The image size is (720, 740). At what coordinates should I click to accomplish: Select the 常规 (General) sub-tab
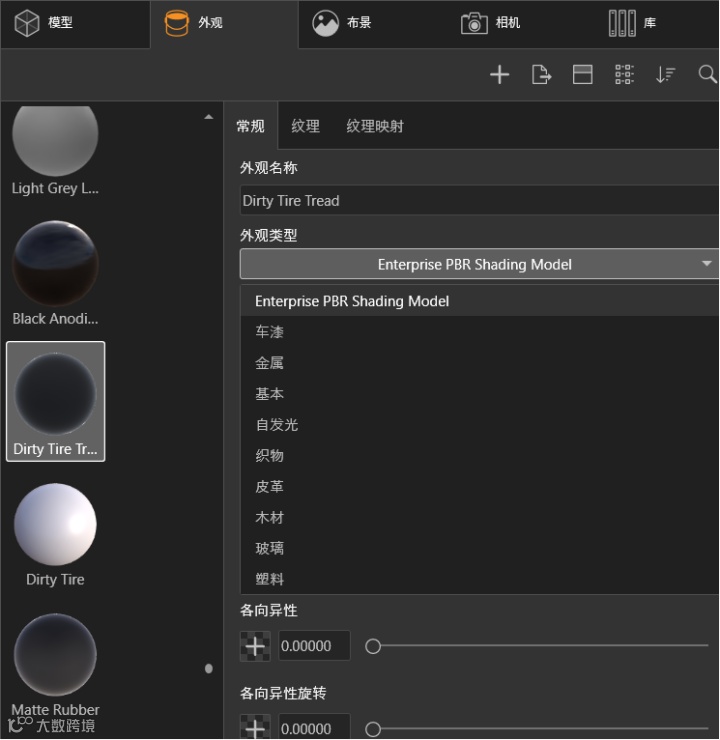pyautogui.click(x=251, y=126)
